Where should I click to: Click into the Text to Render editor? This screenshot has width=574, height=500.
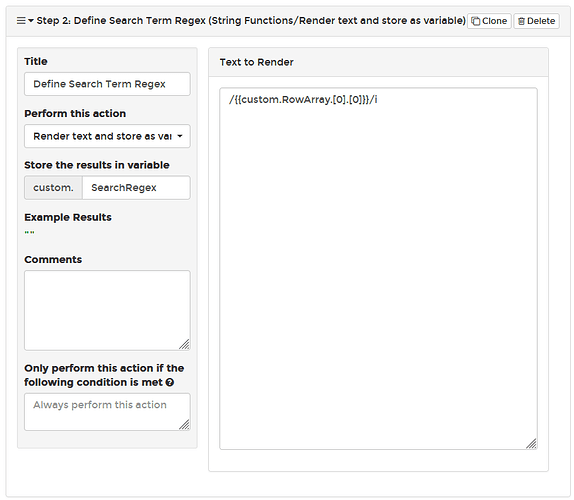[x=379, y=268]
